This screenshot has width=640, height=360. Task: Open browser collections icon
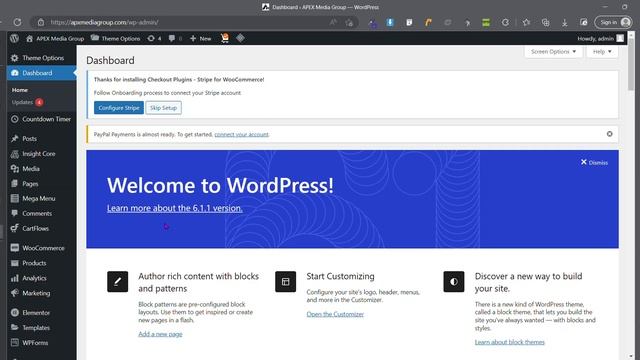tap(545, 22)
